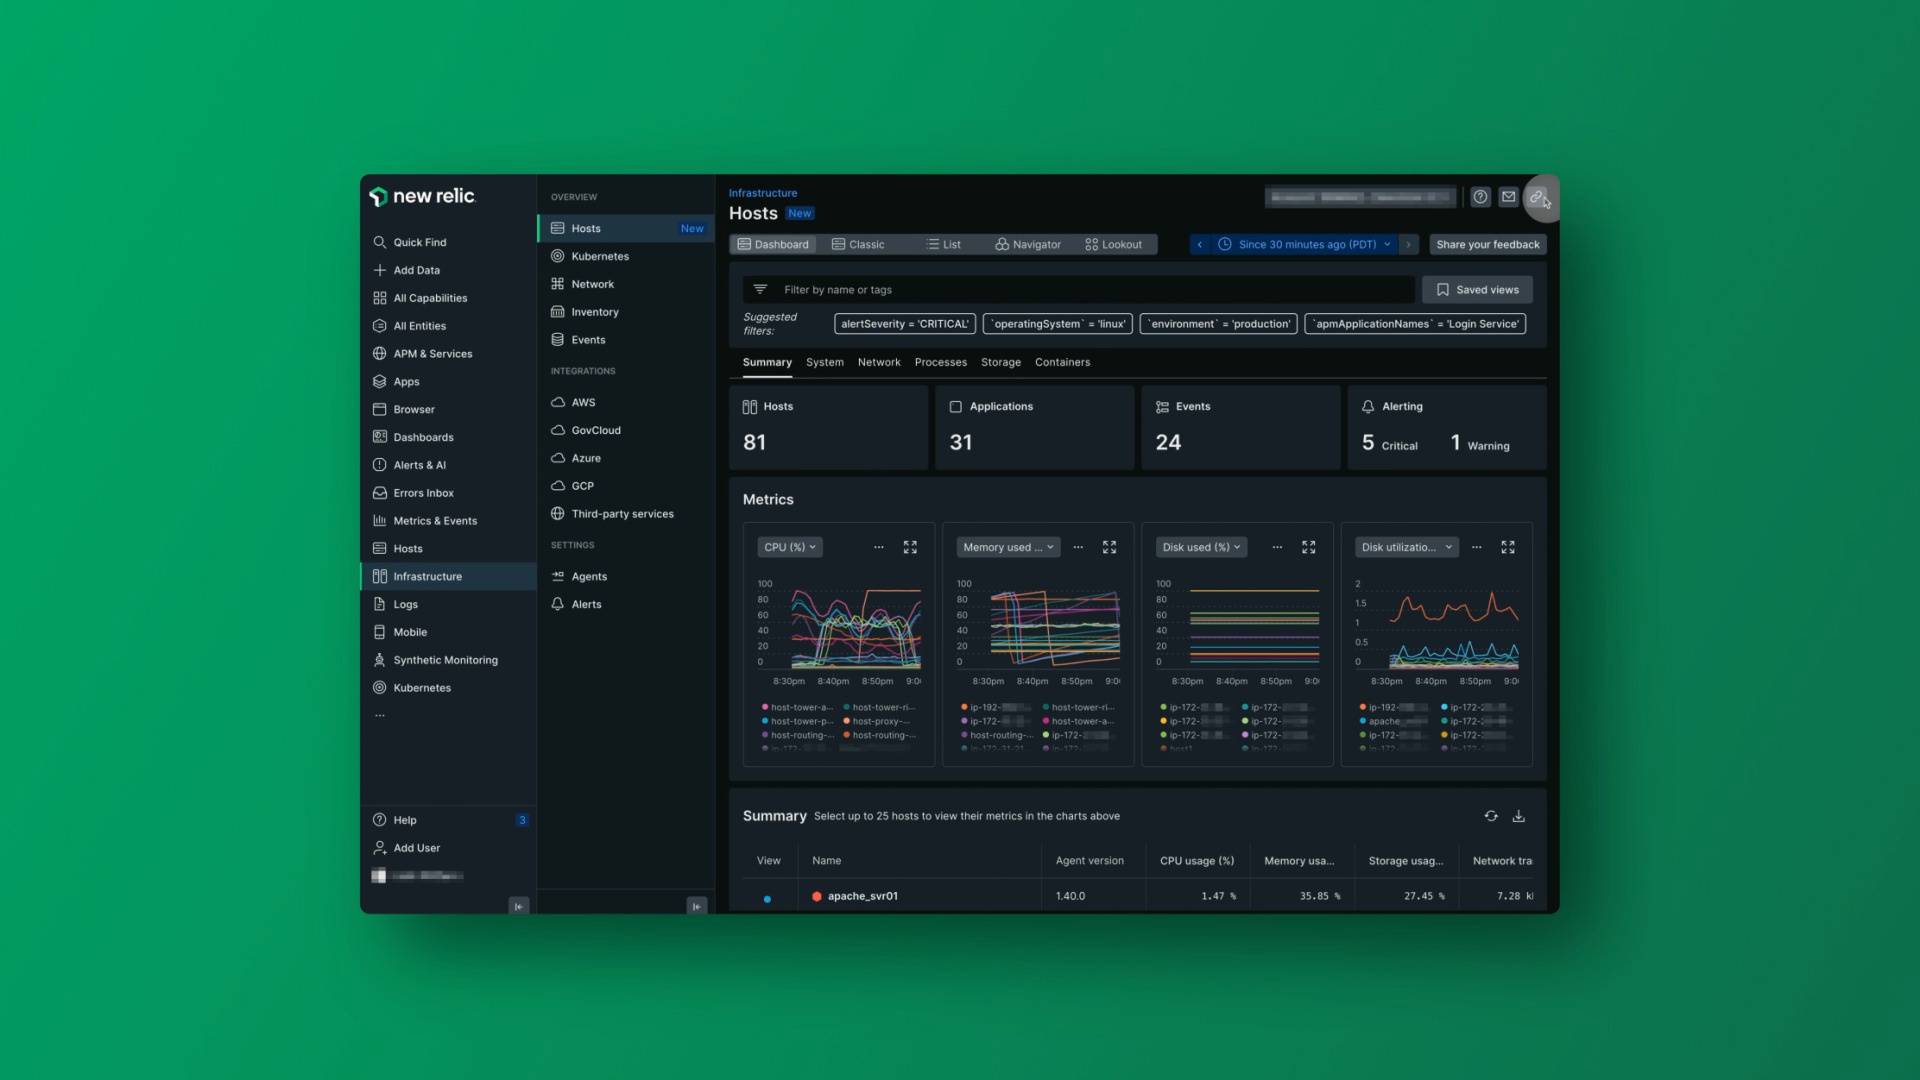The height and width of the screenshot is (1080, 1920).
Task: Click the Add User item
Action: tap(416, 848)
